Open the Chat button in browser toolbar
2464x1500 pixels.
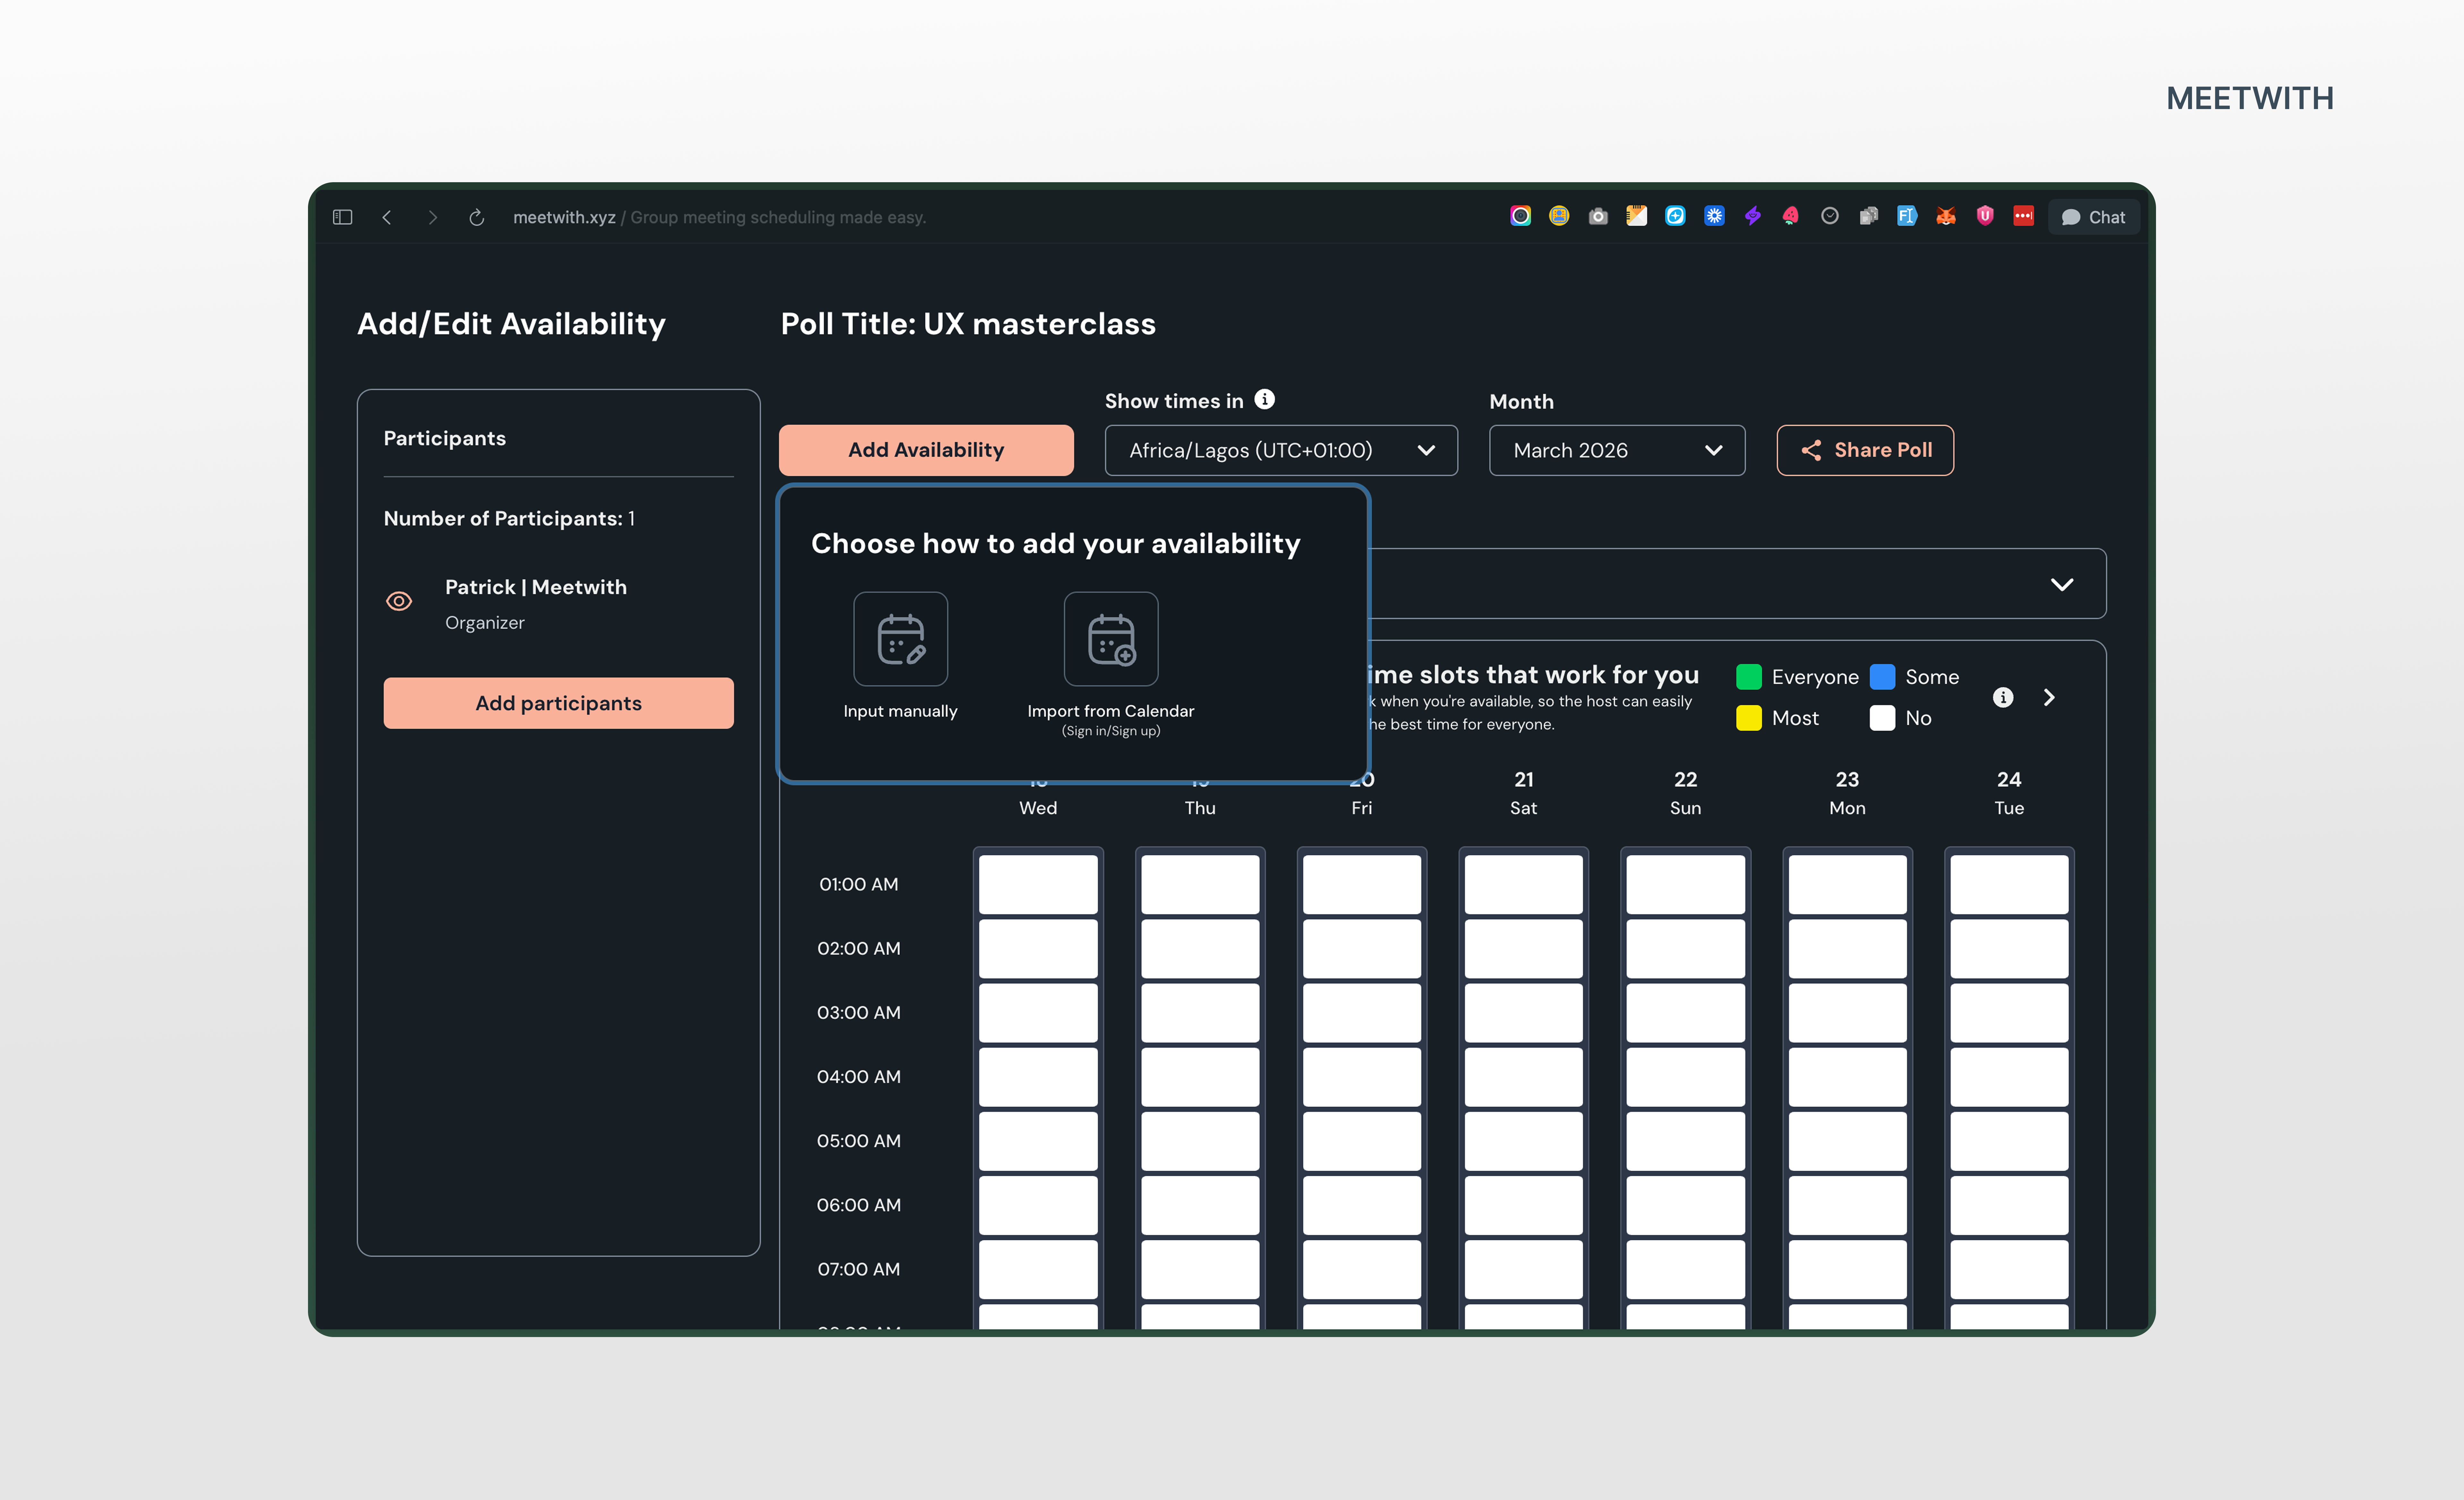click(x=2094, y=217)
